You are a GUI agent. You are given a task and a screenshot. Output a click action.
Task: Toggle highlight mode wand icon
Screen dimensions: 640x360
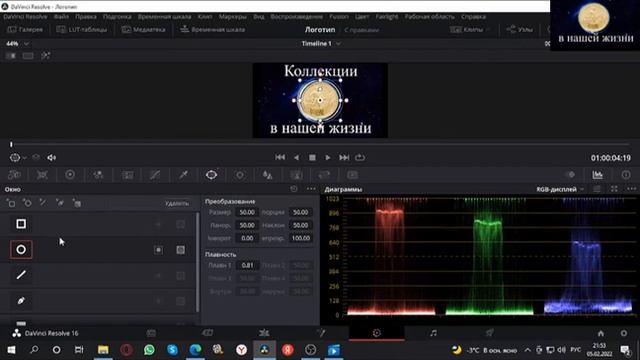coord(45,56)
